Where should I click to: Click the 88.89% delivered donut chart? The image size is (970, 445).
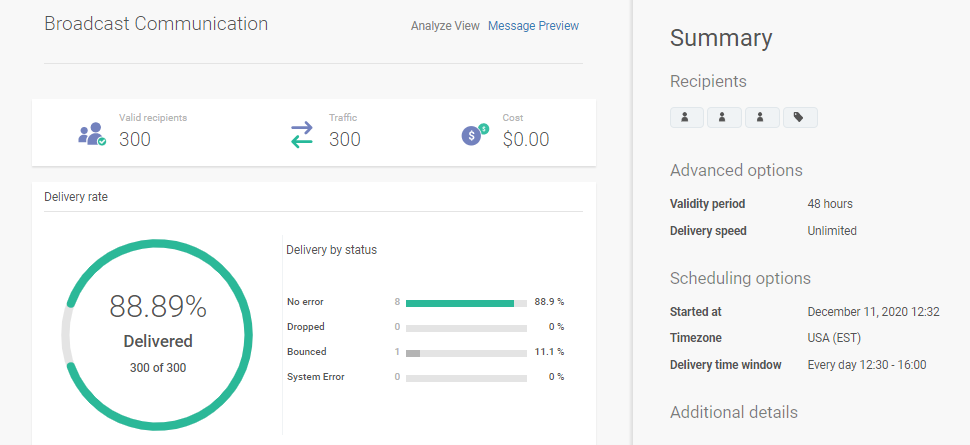click(157, 337)
